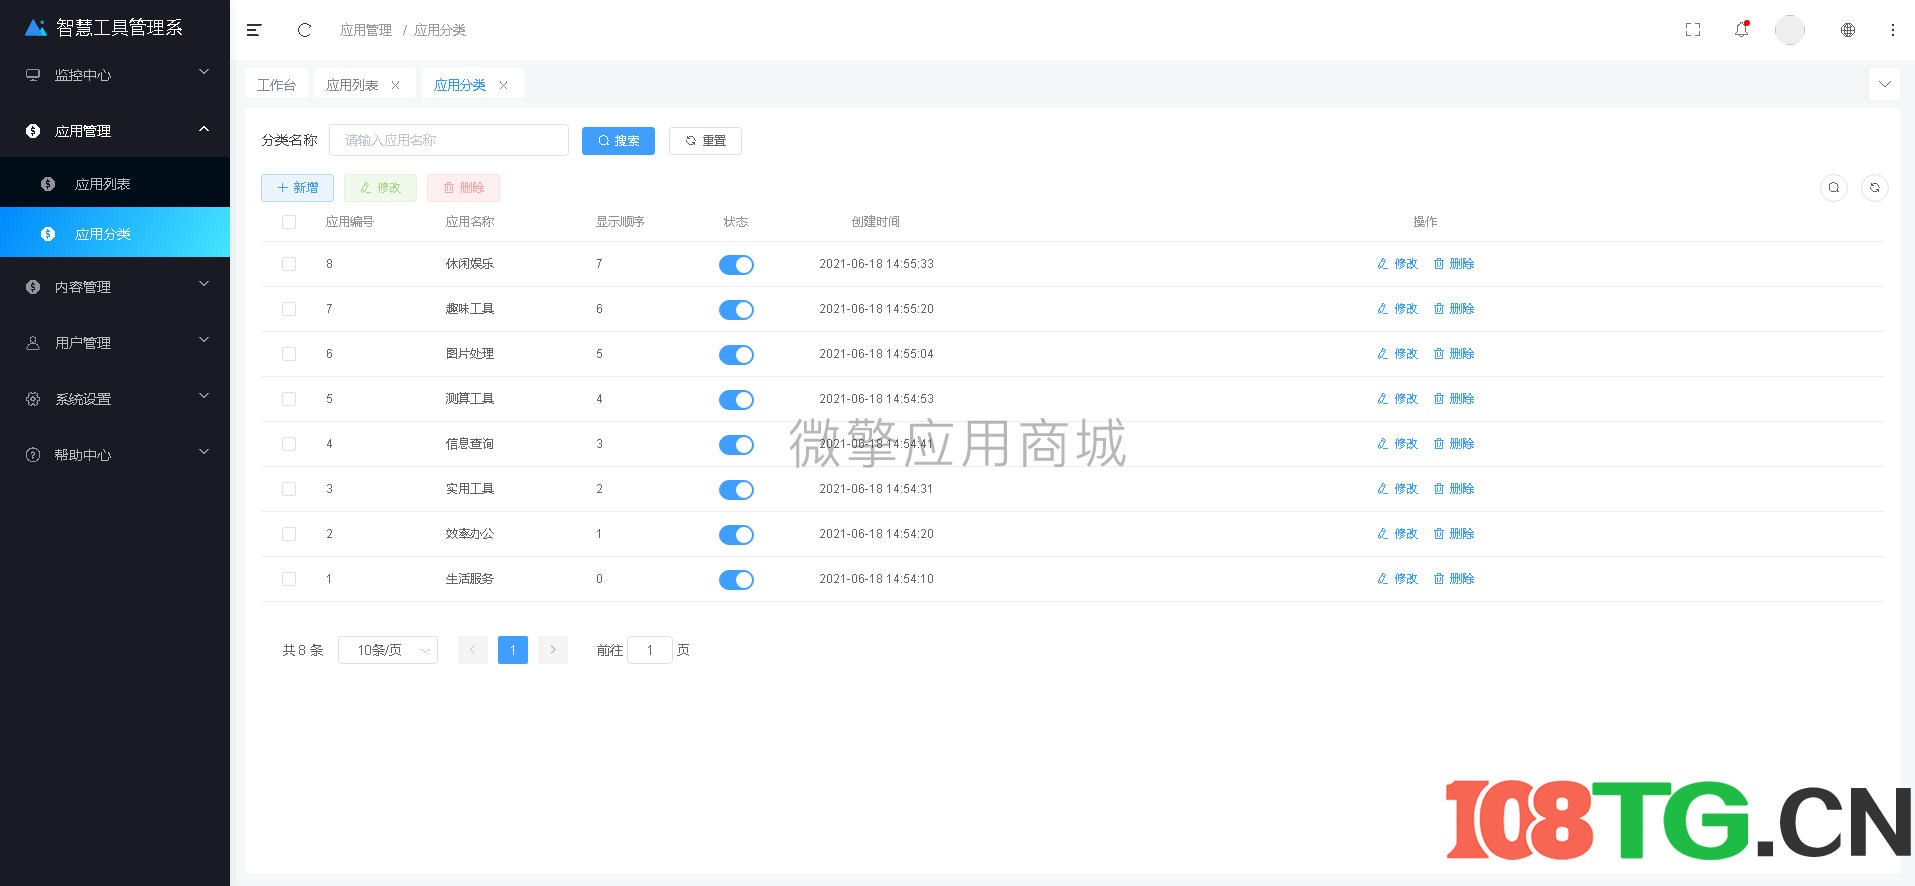This screenshot has height=886, width=1915.
Task: Click 修改 in the 信息查询 row
Action: pos(1398,444)
